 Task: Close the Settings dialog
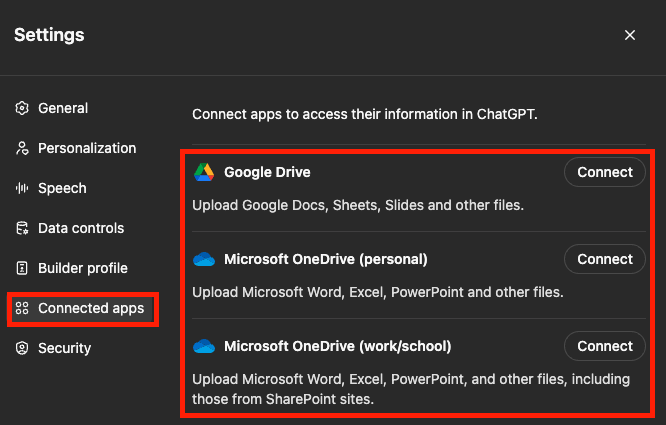(630, 35)
